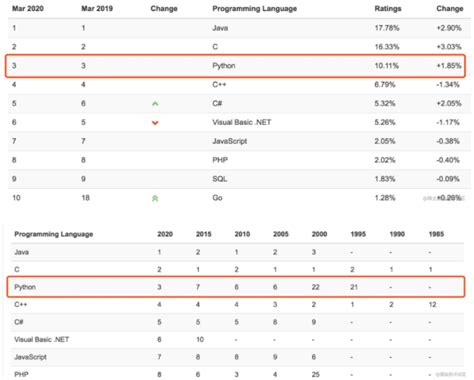Click the Ratings column header

click(x=388, y=9)
